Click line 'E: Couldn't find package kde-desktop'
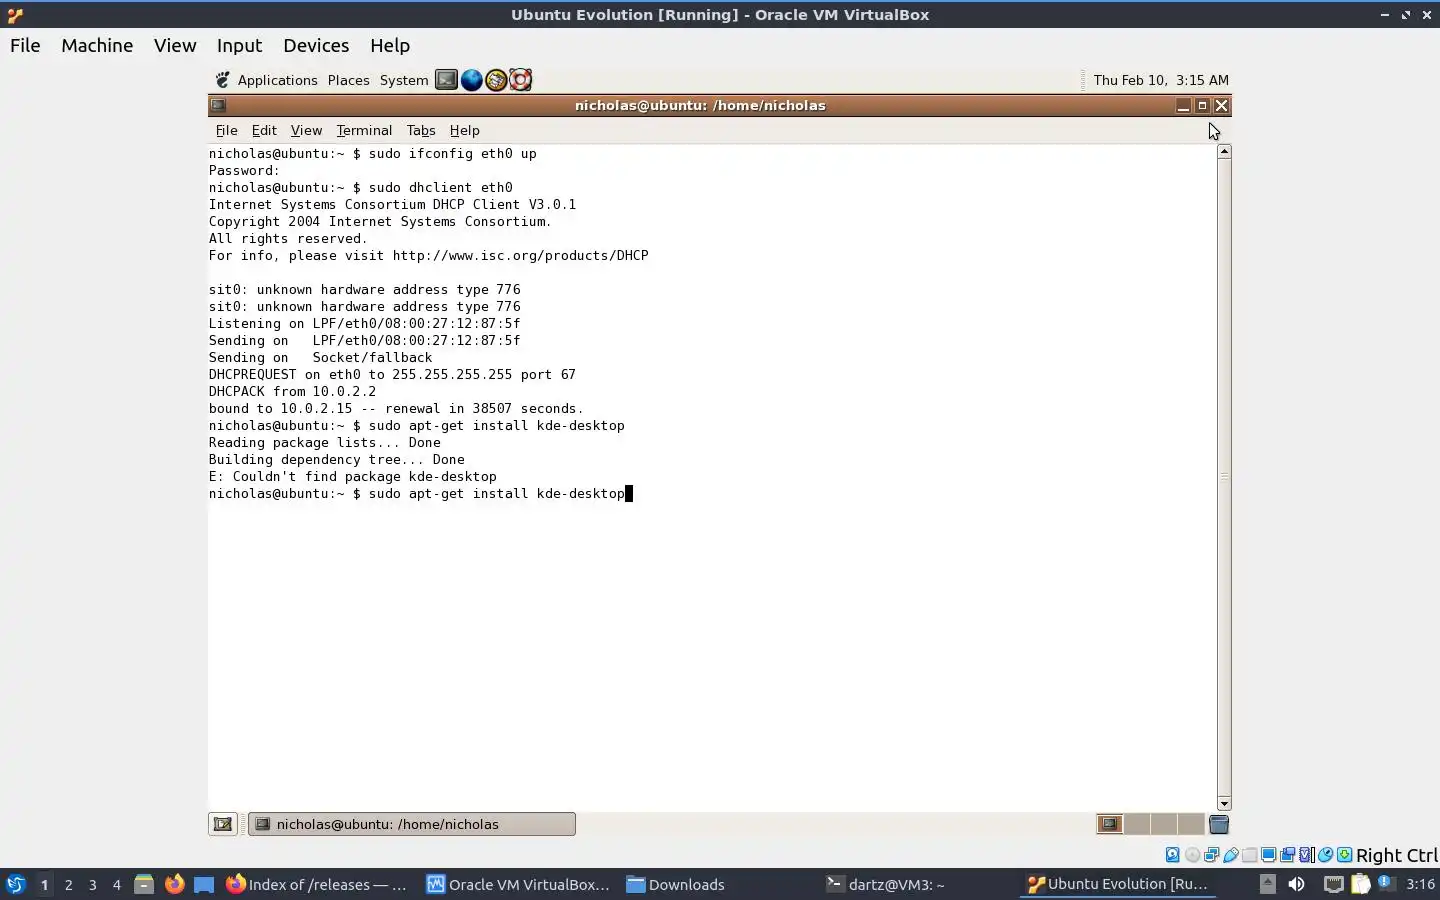 tap(353, 477)
